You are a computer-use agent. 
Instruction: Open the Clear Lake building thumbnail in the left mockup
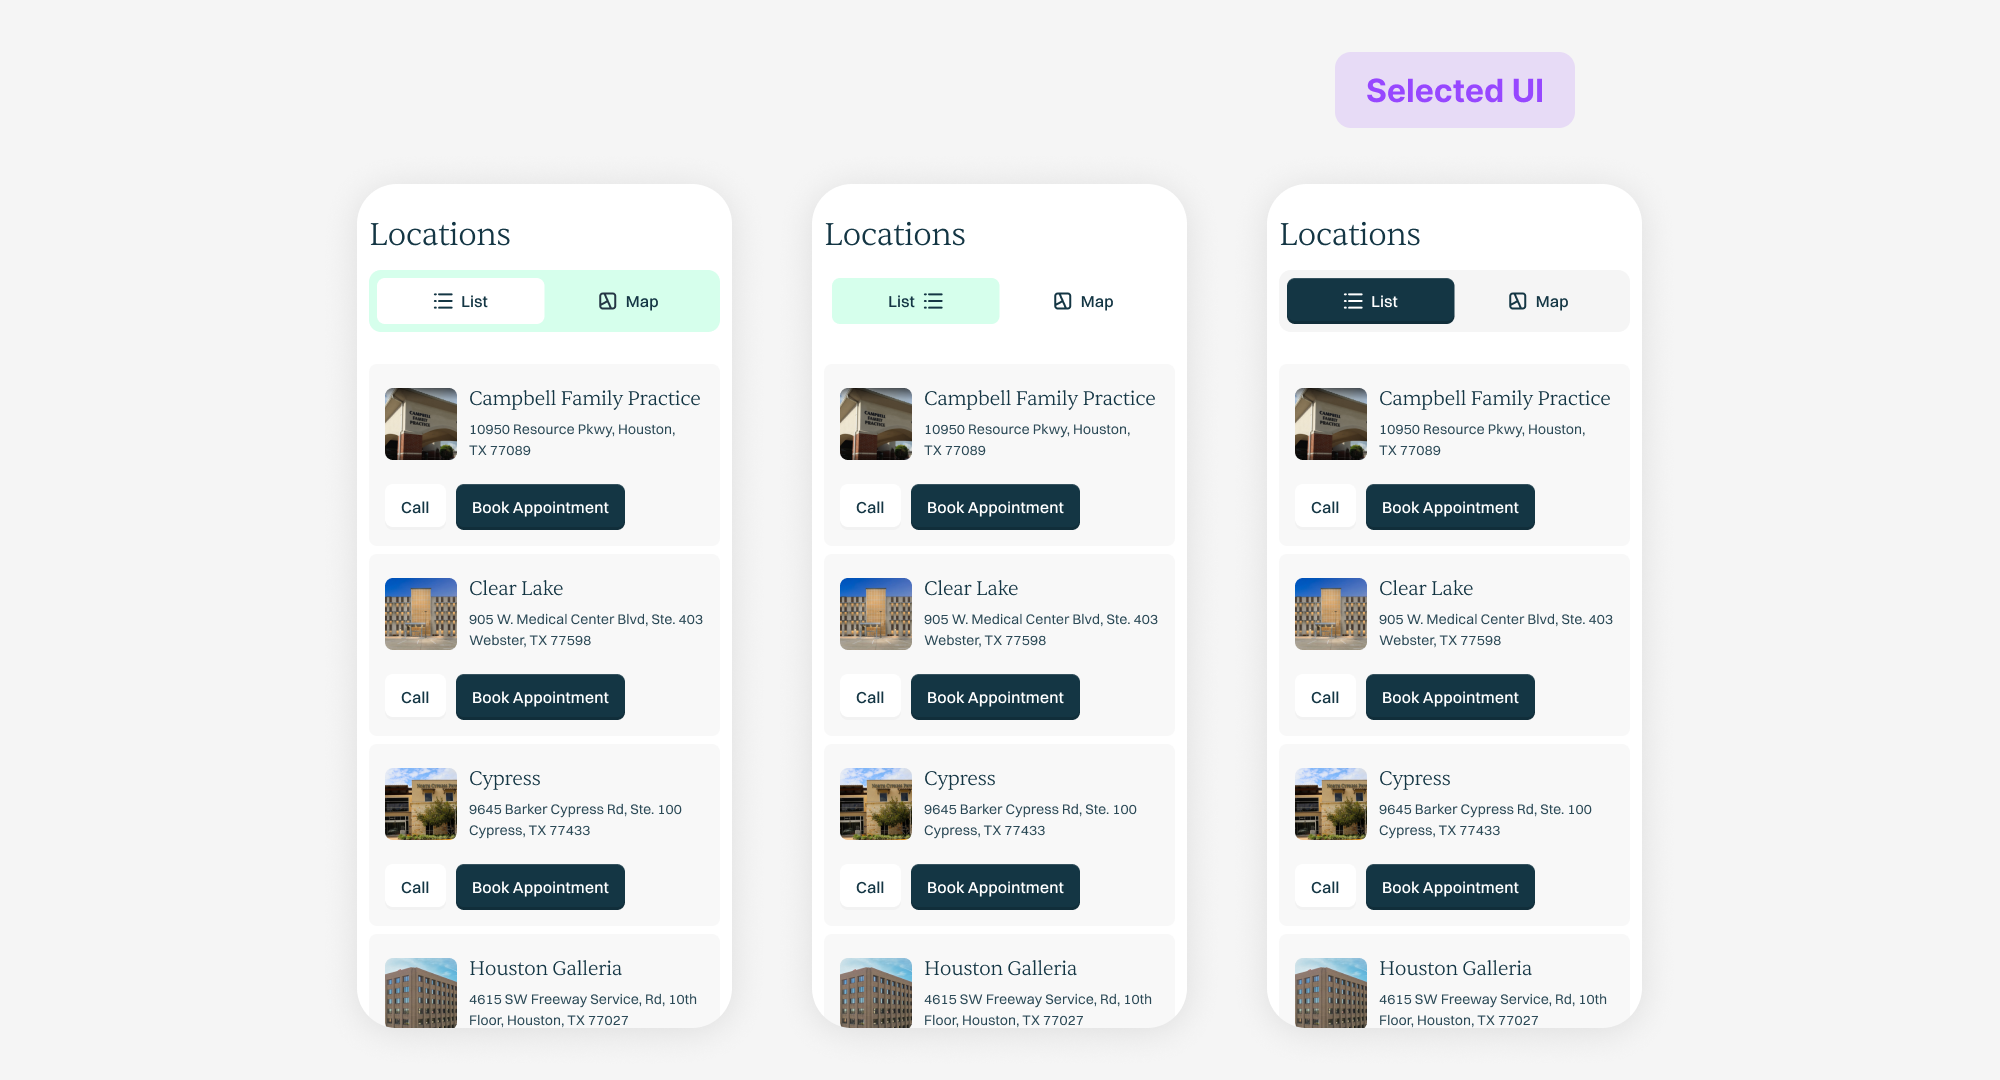[x=421, y=614]
